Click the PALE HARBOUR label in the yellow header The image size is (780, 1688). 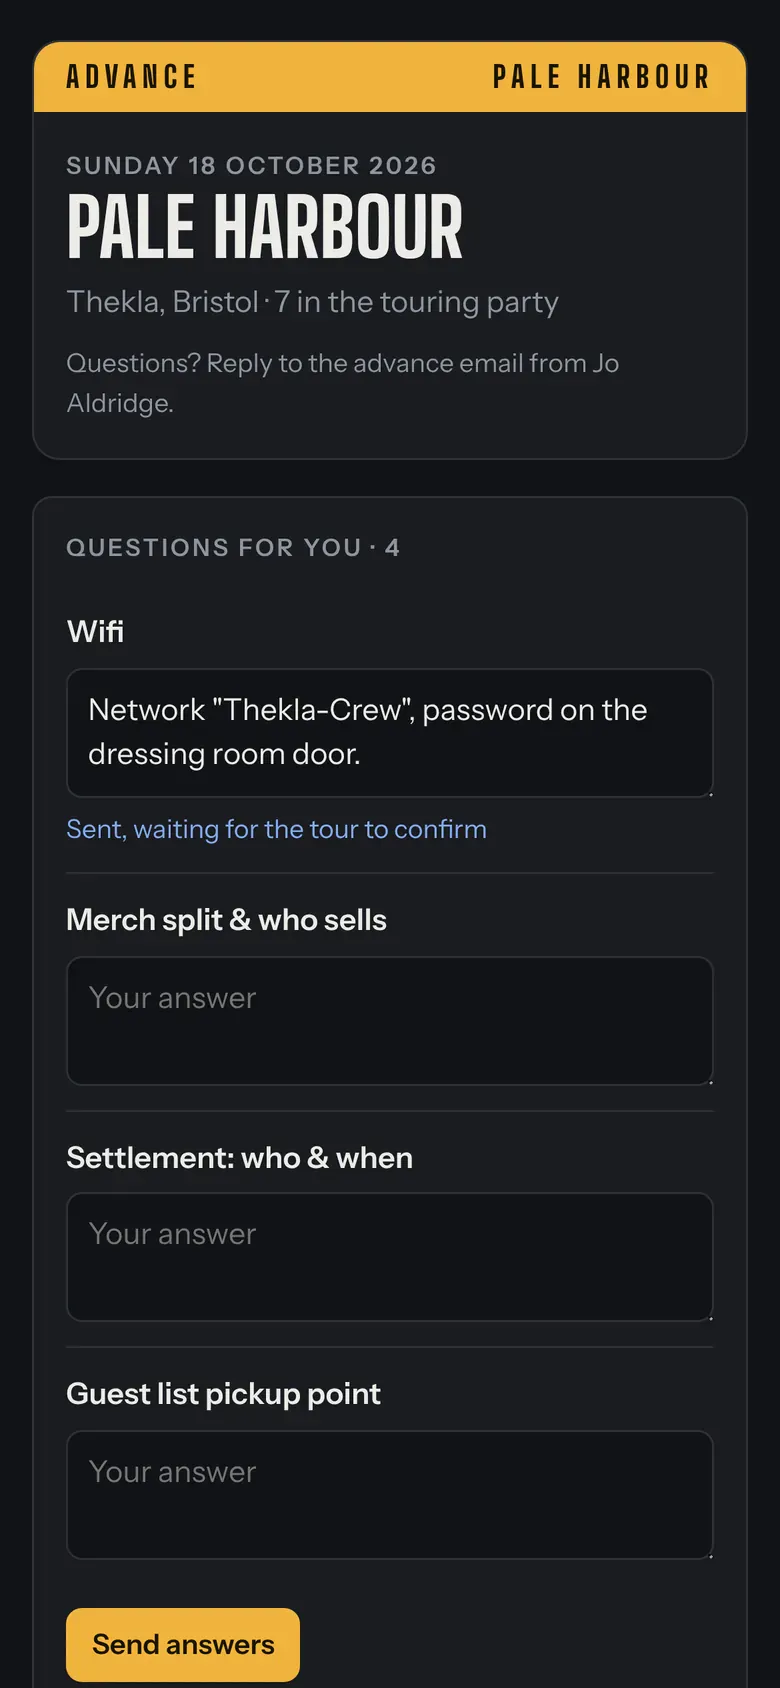coord(601,77)
